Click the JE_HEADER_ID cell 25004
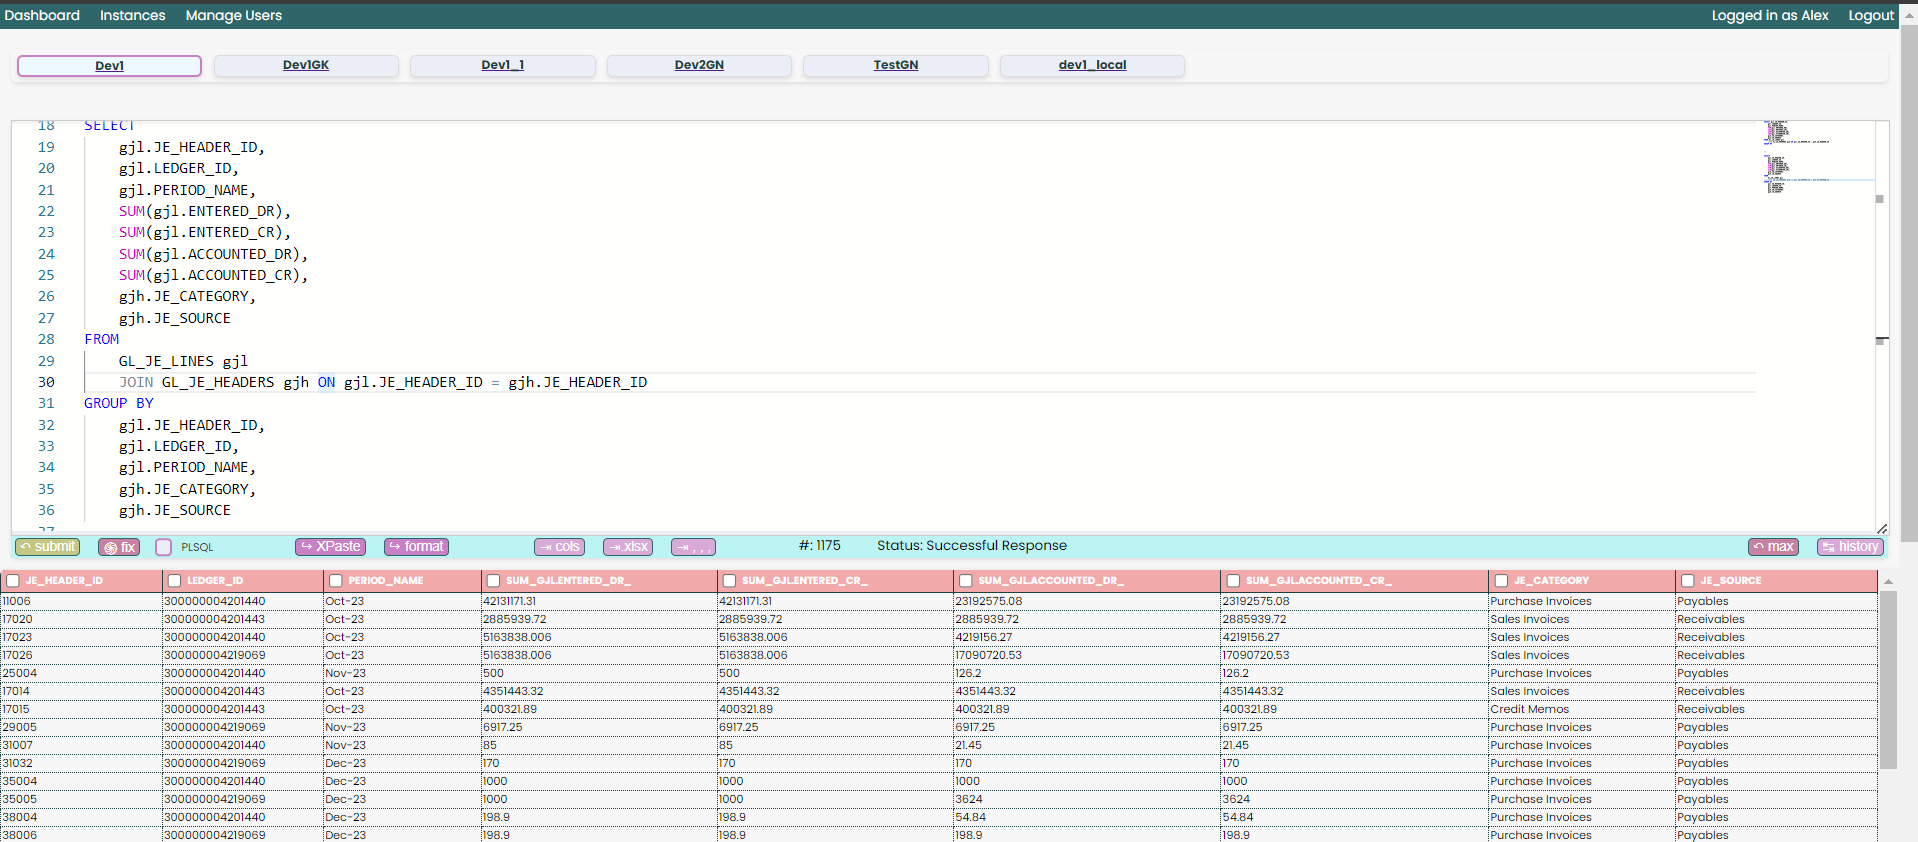1918x842 pixels. (81, 673)
